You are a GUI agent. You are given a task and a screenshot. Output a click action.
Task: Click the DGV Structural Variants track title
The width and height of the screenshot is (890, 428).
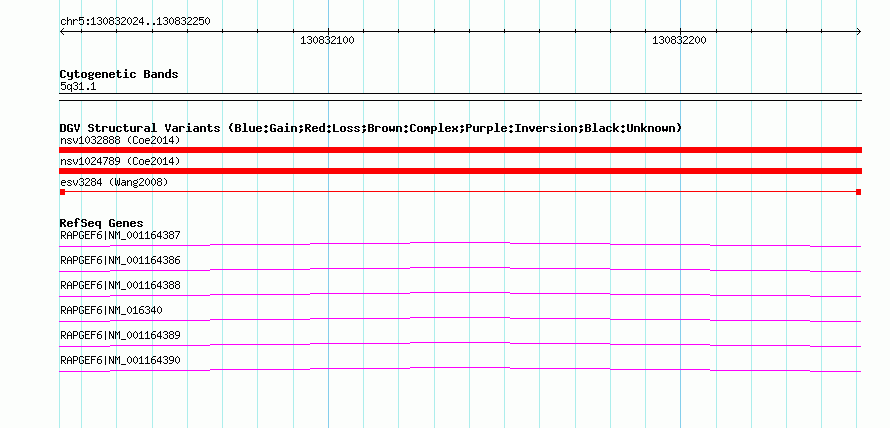370,128
